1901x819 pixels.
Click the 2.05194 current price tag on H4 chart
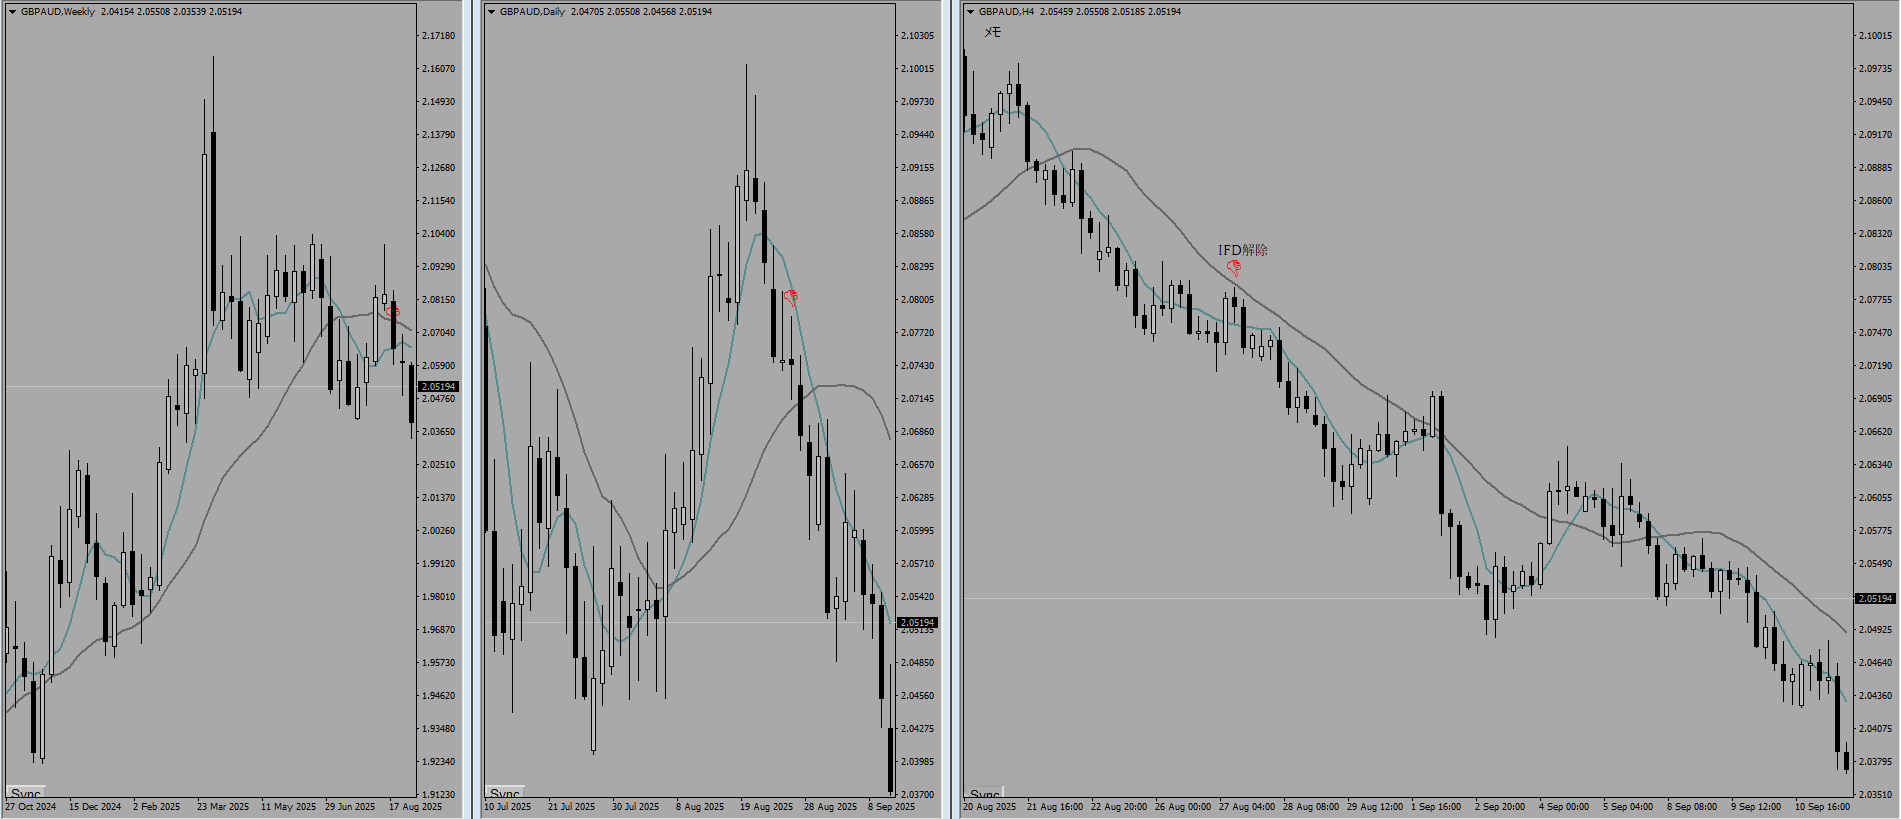coord(1875,599)
